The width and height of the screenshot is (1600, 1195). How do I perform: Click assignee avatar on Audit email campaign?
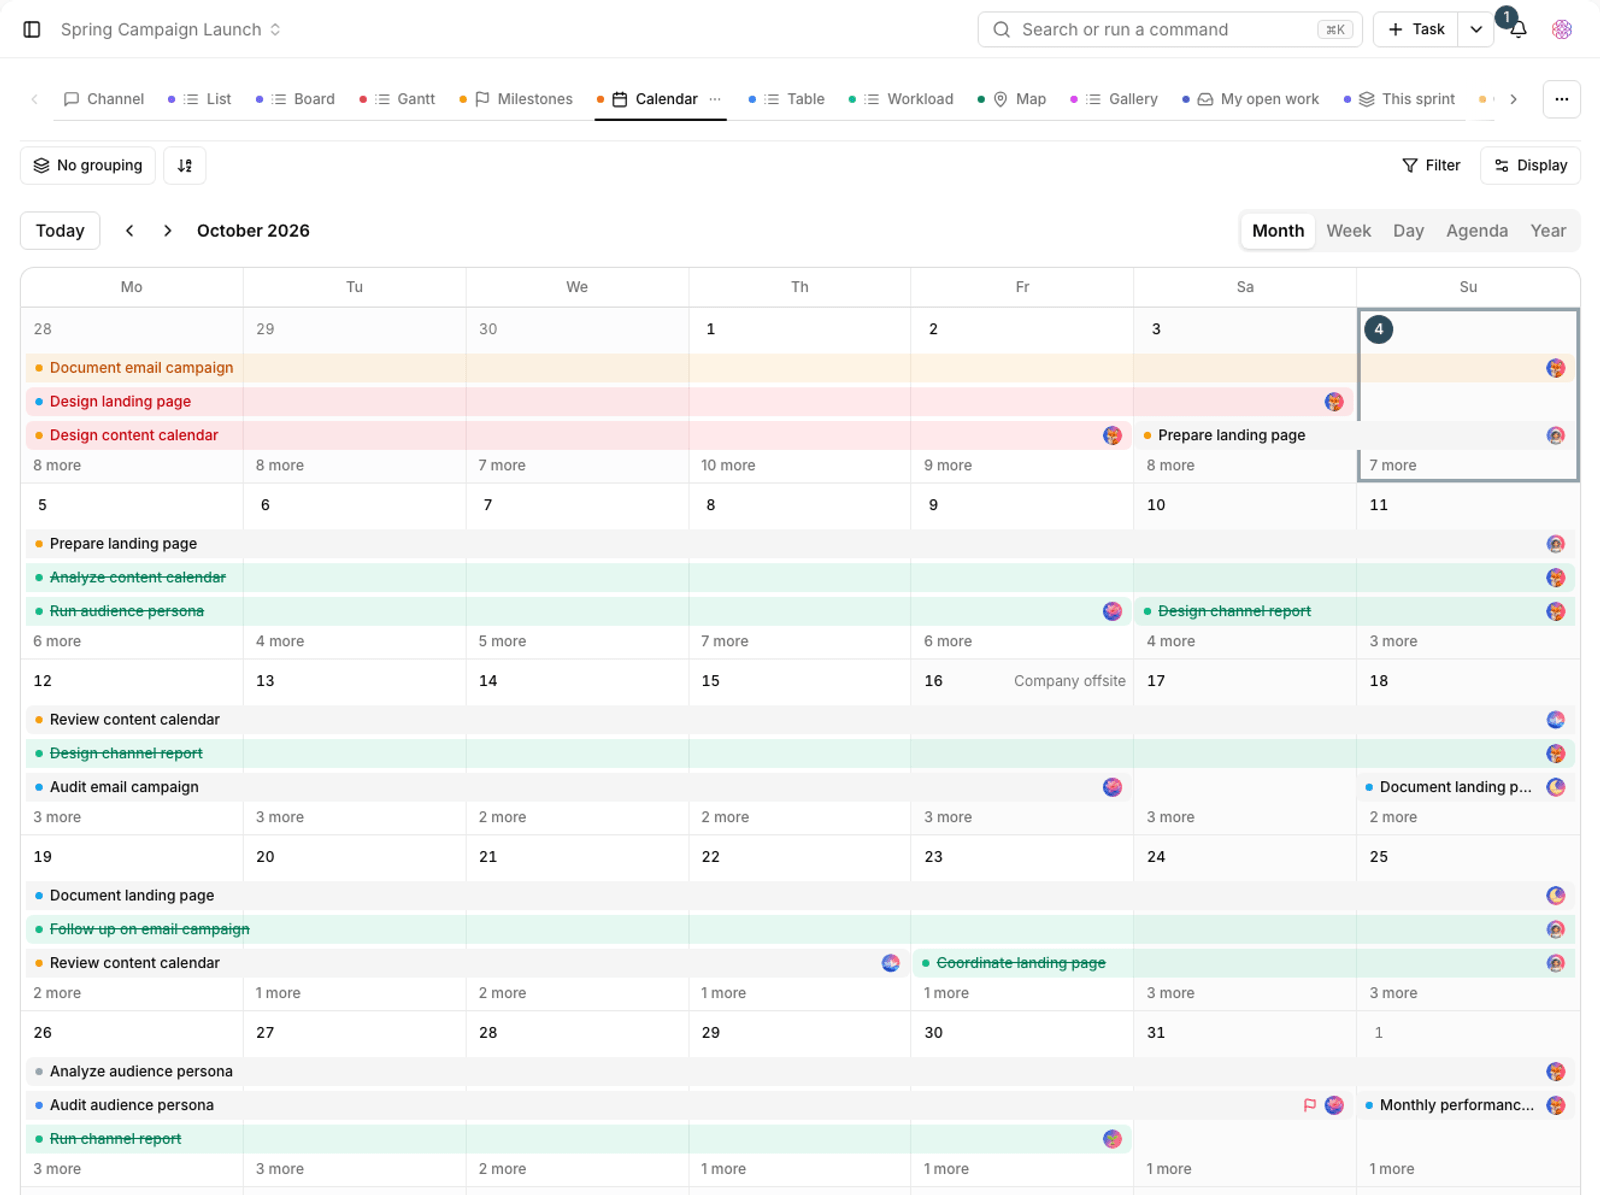[1112, 787]
